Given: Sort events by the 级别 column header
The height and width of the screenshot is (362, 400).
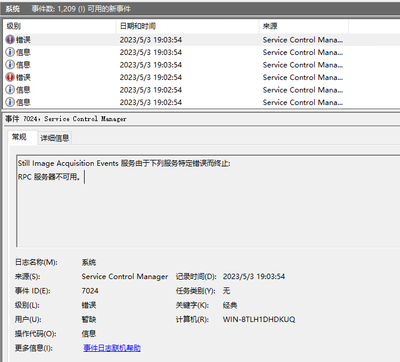Looking at the screenshot, I should tap(59, 26).
